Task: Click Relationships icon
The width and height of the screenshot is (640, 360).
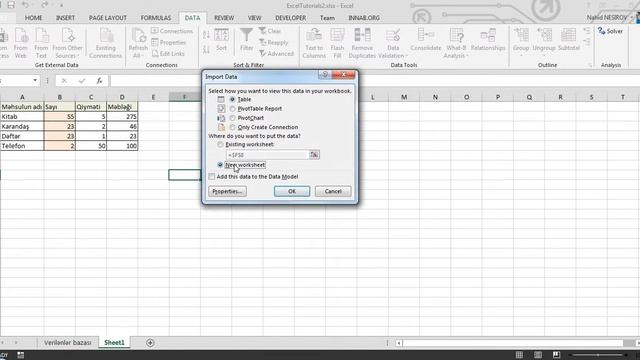Action: pos(488,40)
